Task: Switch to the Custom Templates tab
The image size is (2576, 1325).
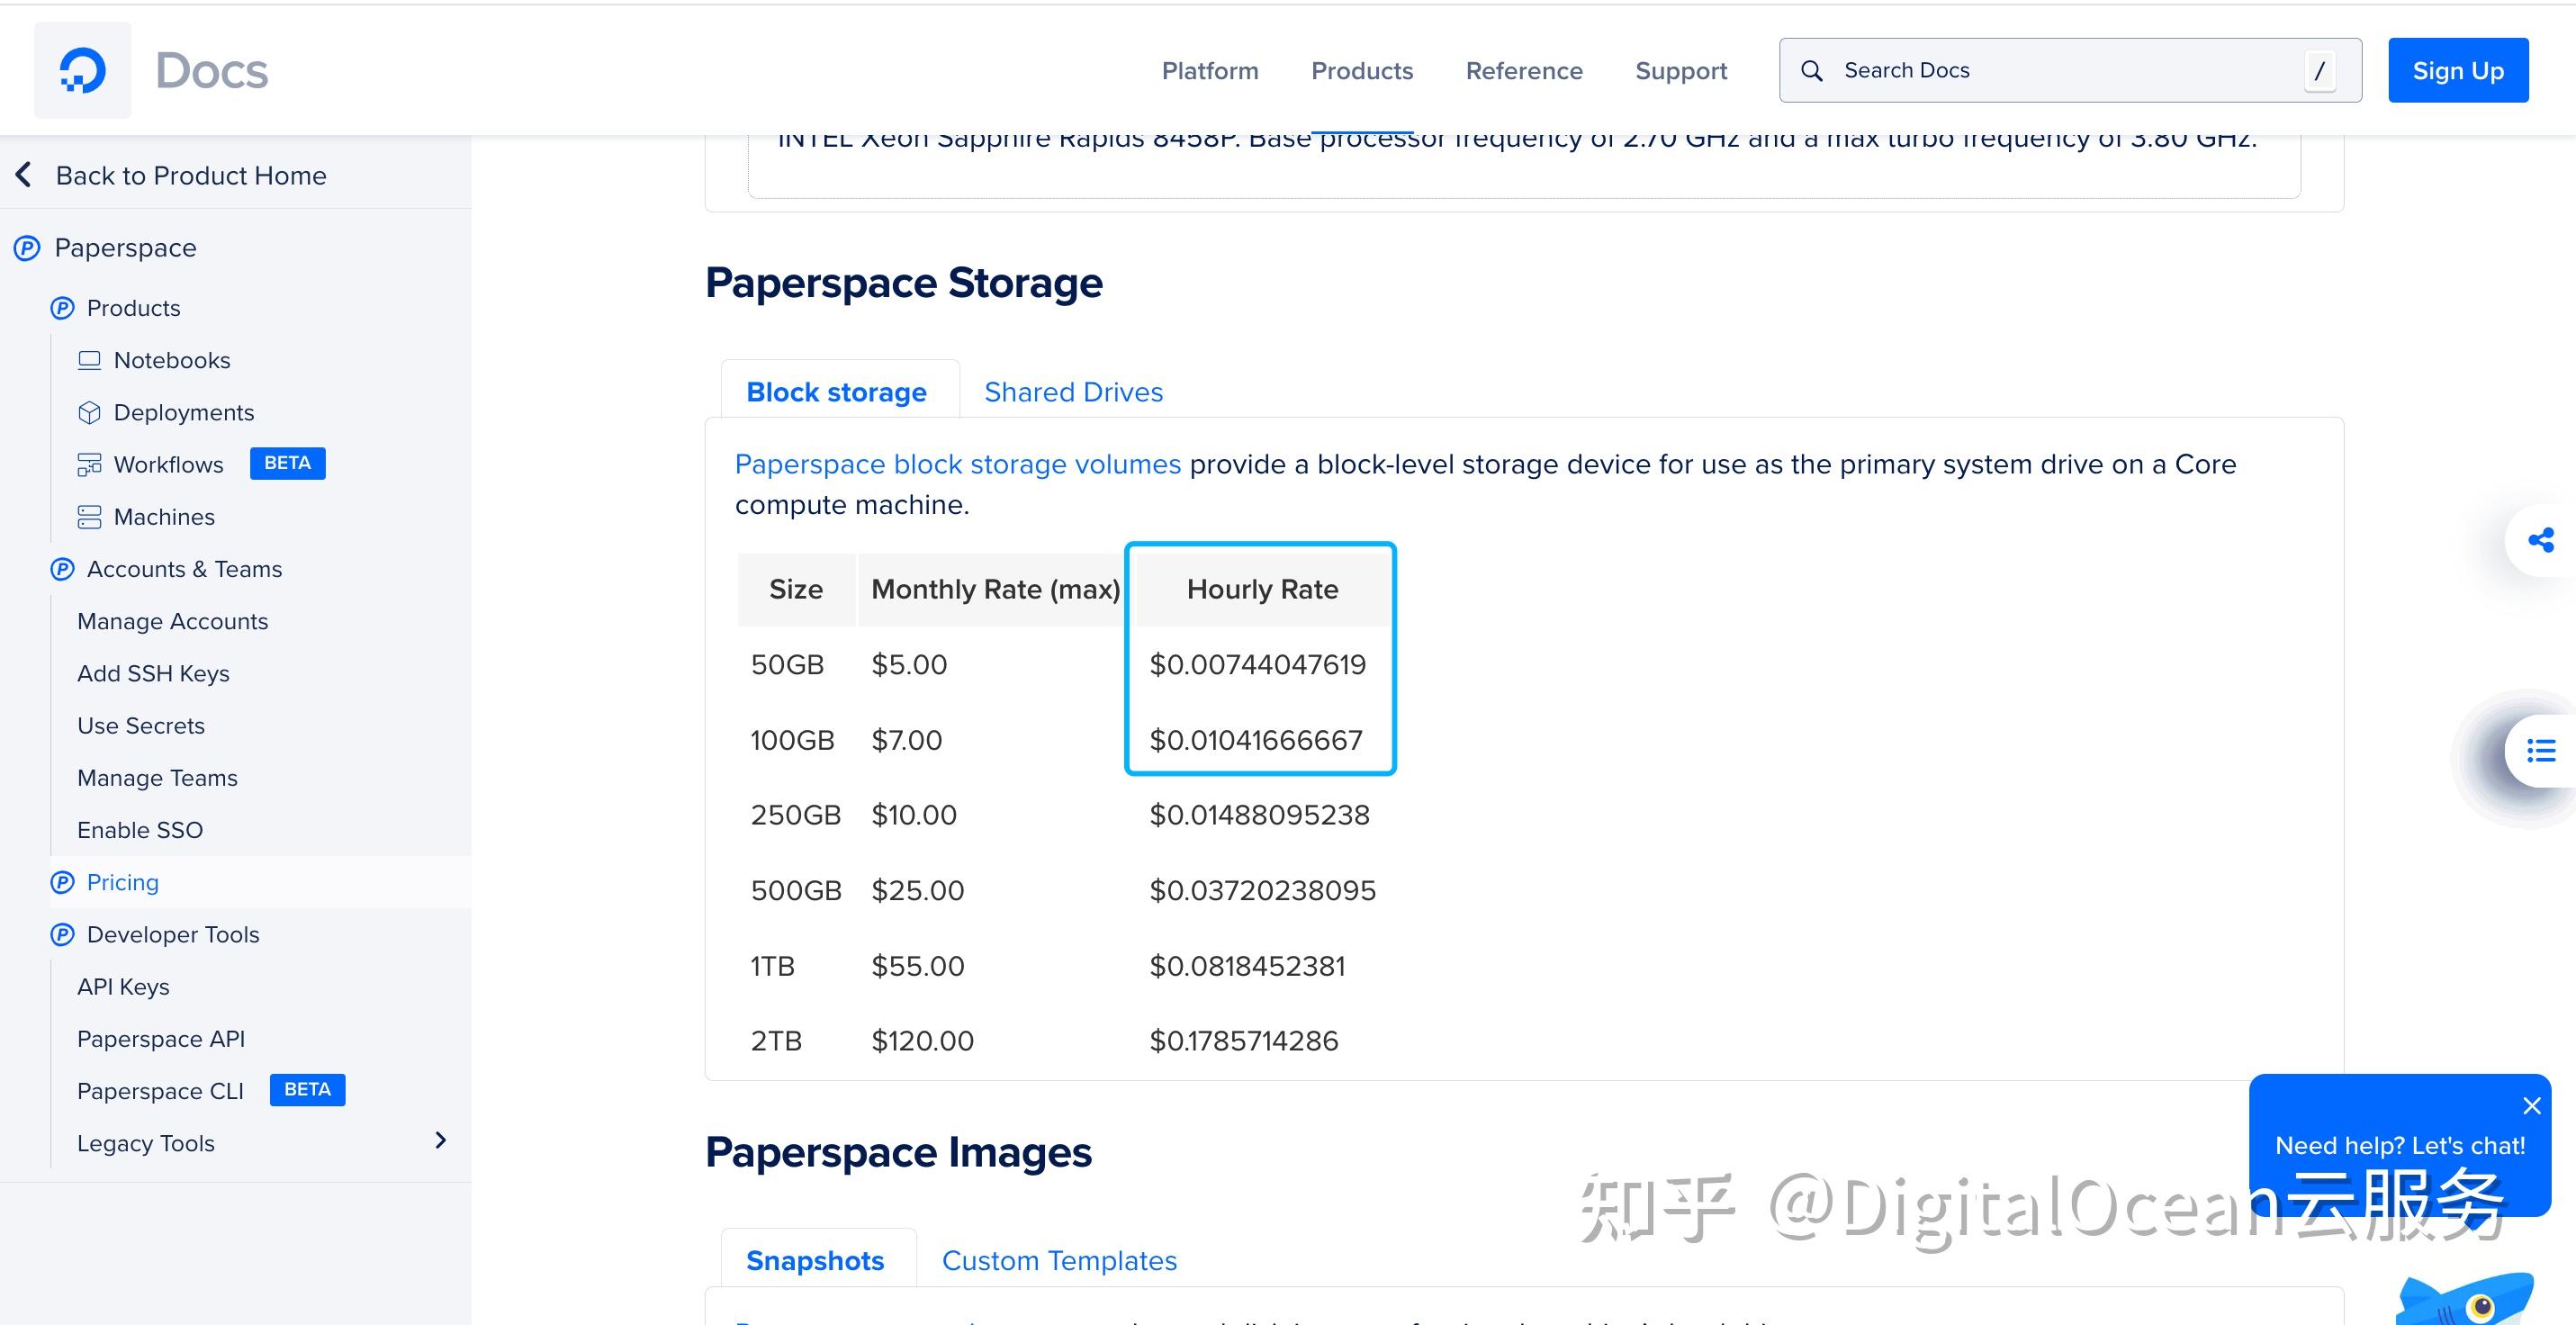Action: point(1059,1260)
